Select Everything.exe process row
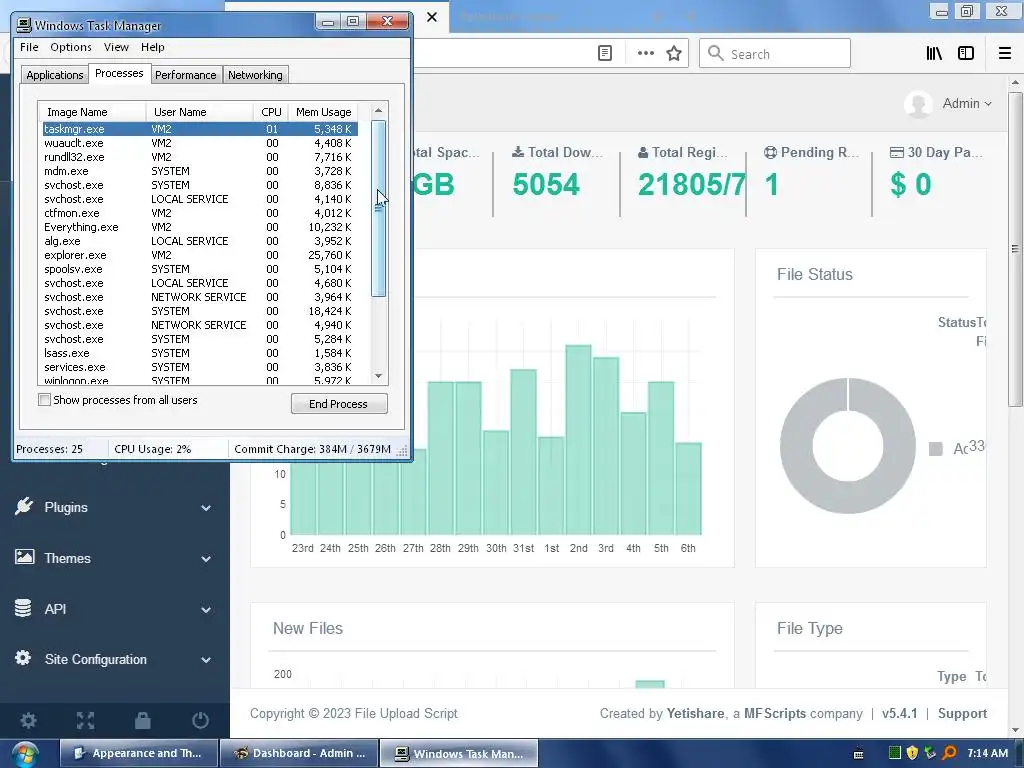Screen dimensions: 1024x768 tap(200, 227)
